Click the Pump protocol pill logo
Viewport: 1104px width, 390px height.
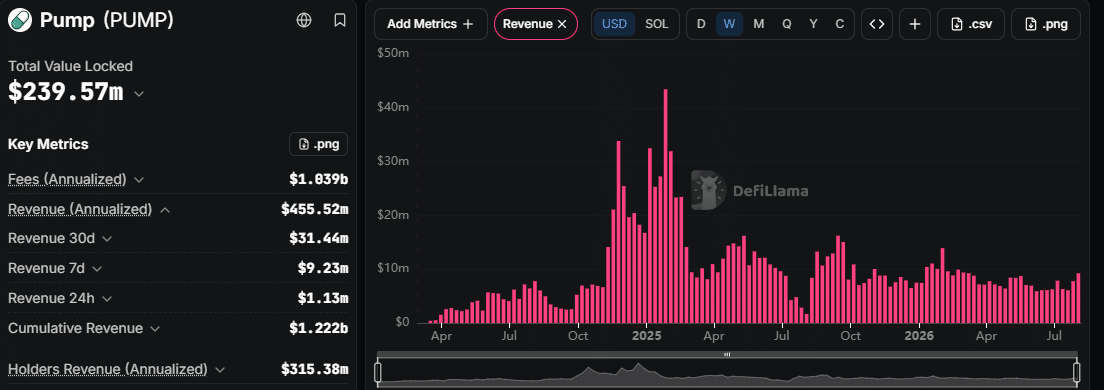tap(20, 20)
